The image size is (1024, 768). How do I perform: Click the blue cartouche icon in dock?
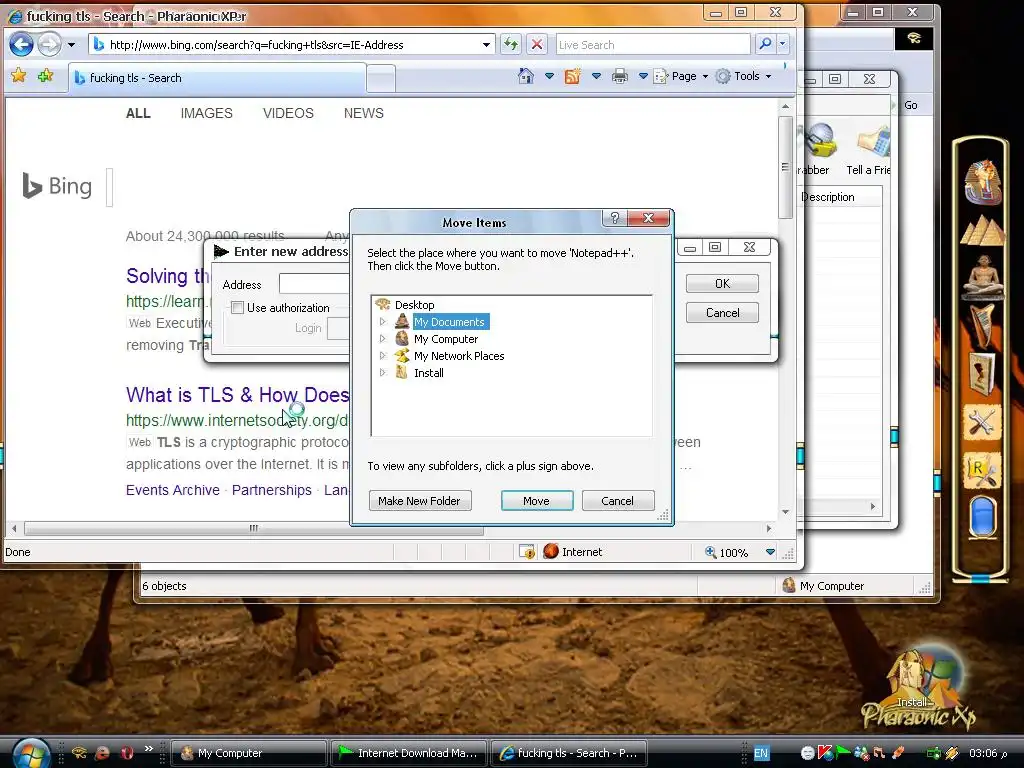(x=982, y=516)
